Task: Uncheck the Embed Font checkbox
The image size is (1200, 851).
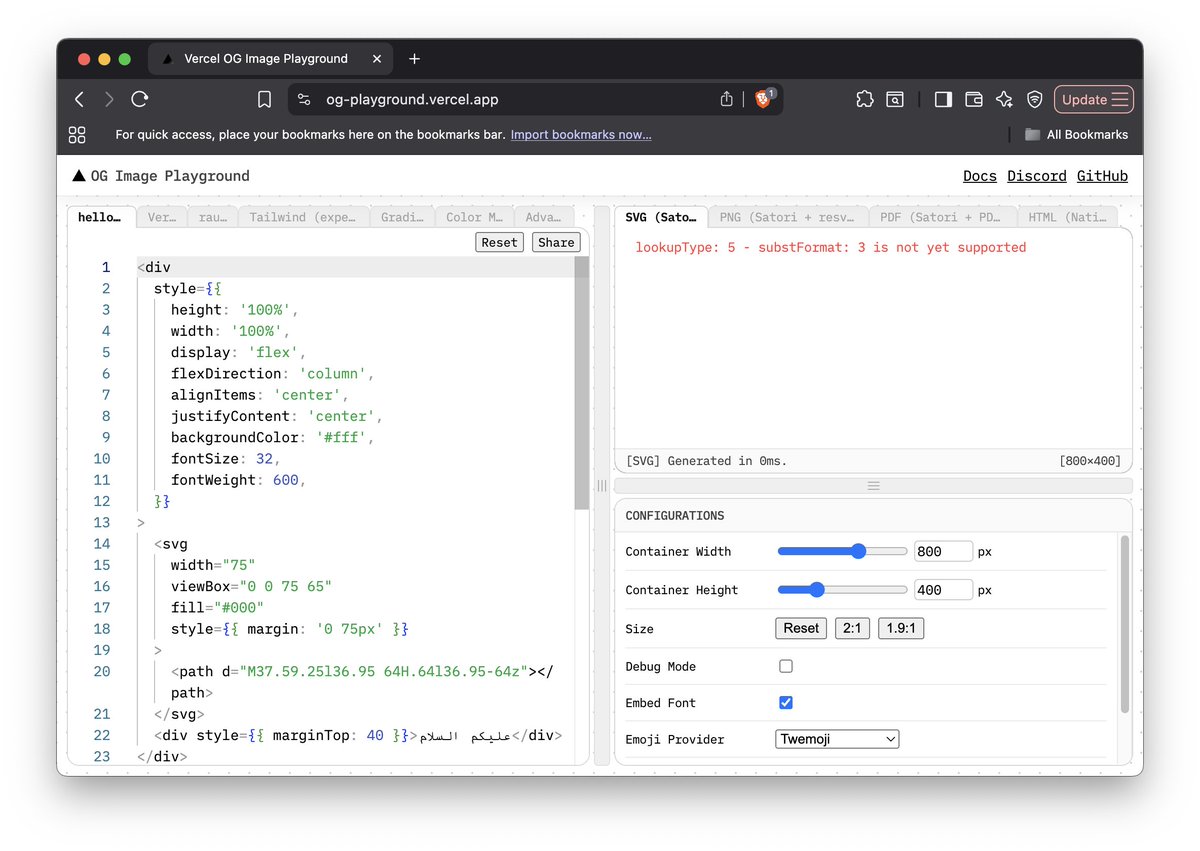Action: click(786, 703)
